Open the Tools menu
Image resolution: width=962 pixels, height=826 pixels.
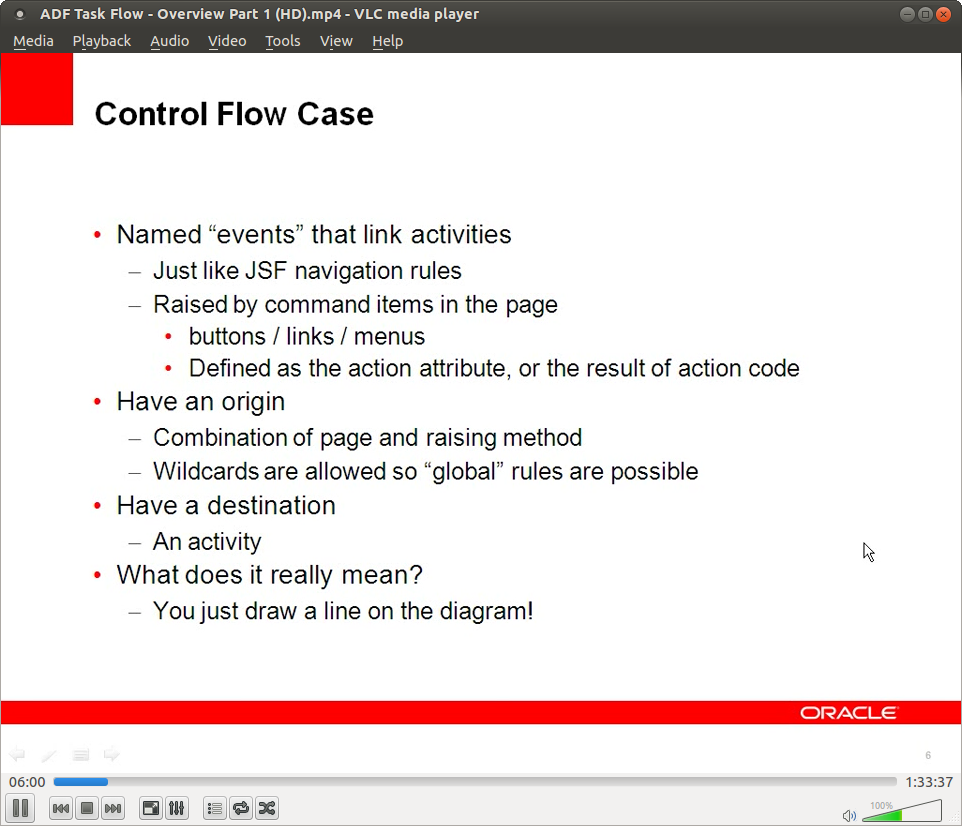[x=282, y=41]
